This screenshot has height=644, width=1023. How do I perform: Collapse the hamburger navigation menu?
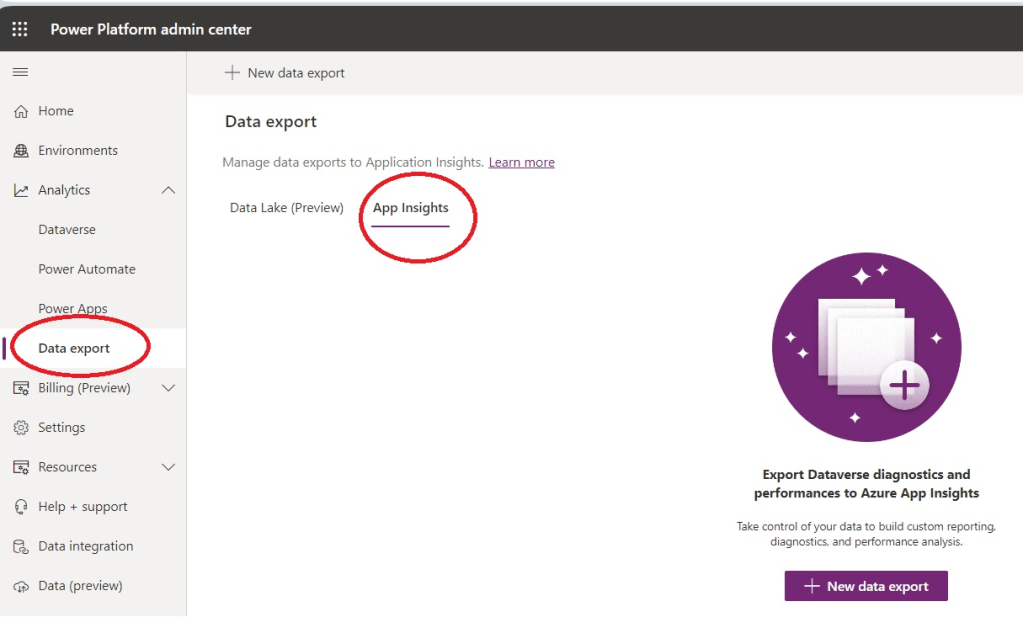(x=20, y=72)
